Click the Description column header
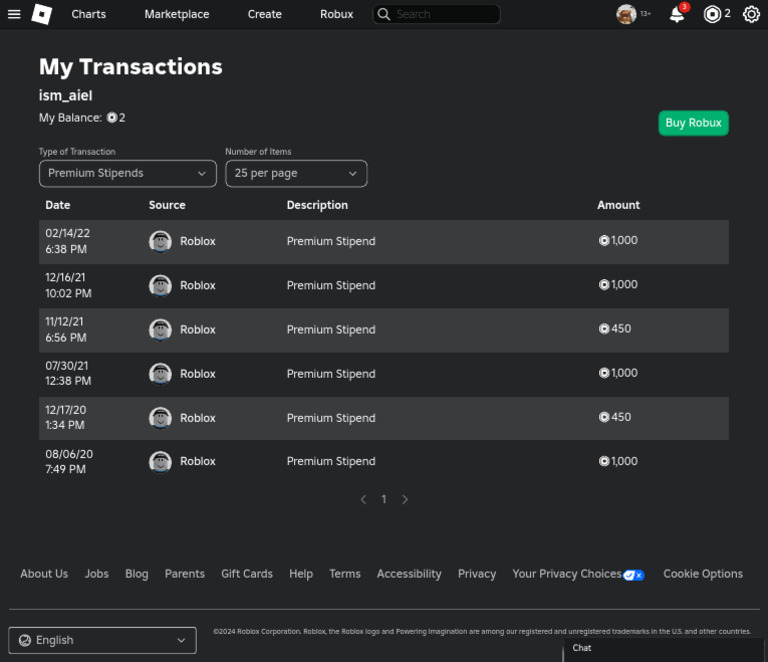Screen dimensions: 768x662 point(317,205)
